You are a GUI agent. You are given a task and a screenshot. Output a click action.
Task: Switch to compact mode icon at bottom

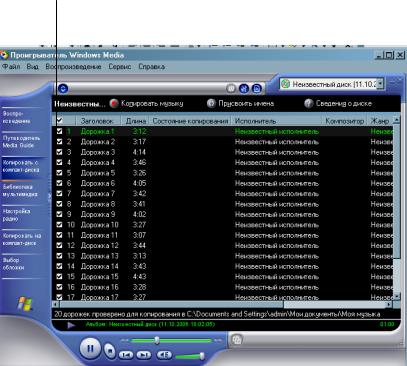click(237, 340)
